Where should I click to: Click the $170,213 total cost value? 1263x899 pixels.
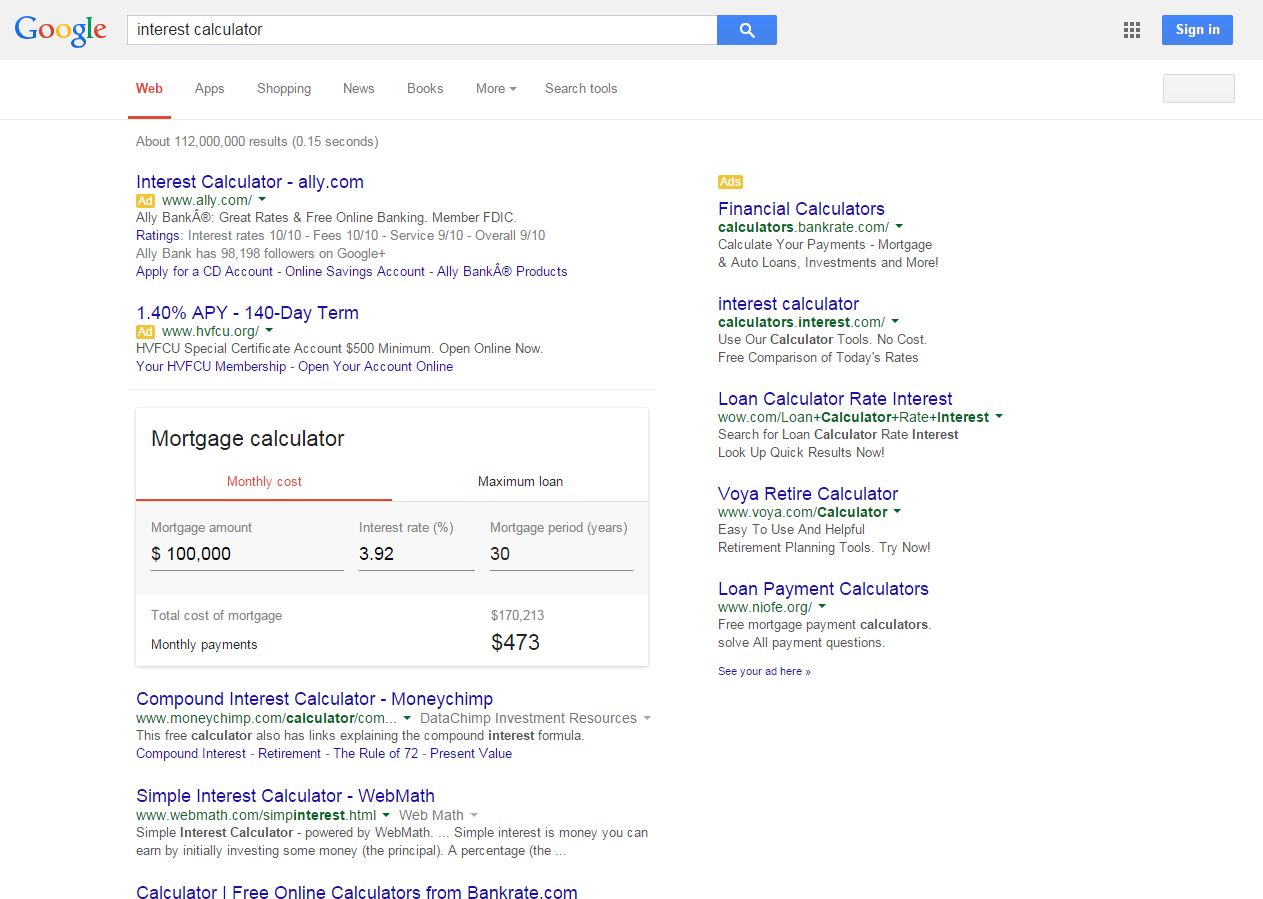pyautogui.click(x=518, y=616)
